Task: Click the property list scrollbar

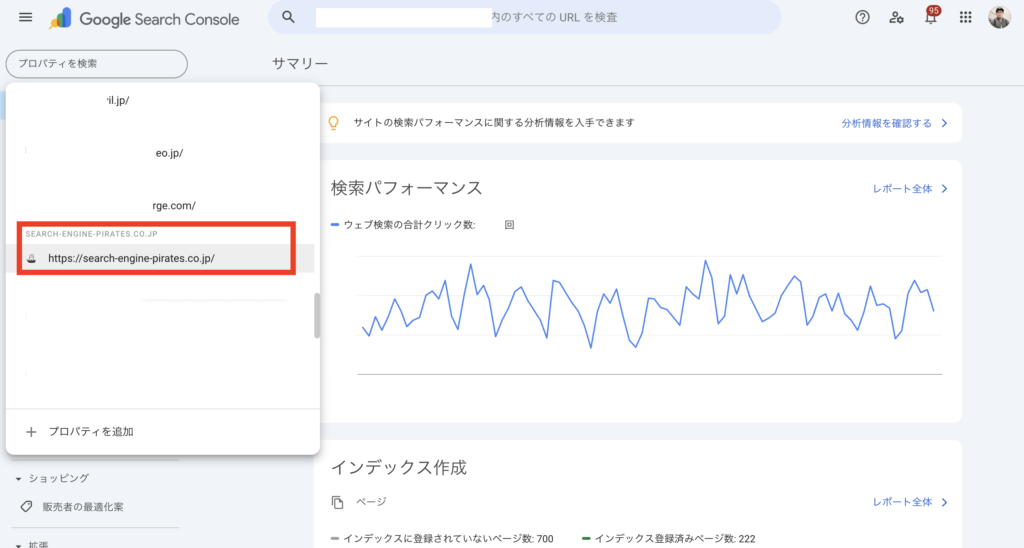Action: 317,316
